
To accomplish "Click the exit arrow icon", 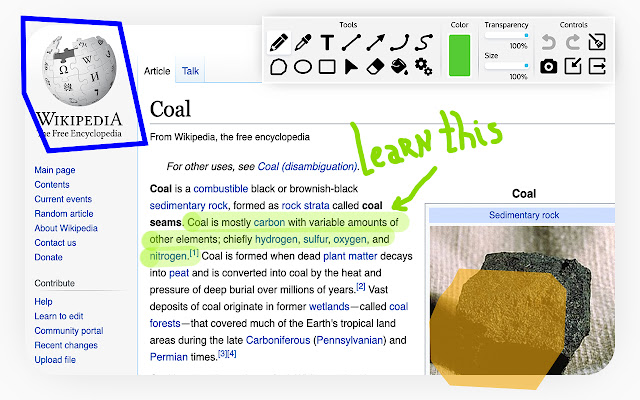I will pos(597,66).
